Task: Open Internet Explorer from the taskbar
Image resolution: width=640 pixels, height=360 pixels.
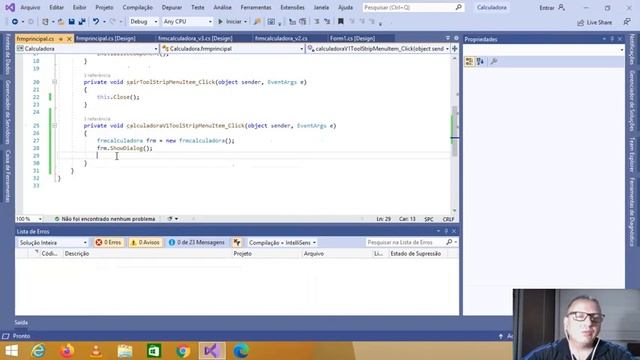Action: tap(38, 351)
